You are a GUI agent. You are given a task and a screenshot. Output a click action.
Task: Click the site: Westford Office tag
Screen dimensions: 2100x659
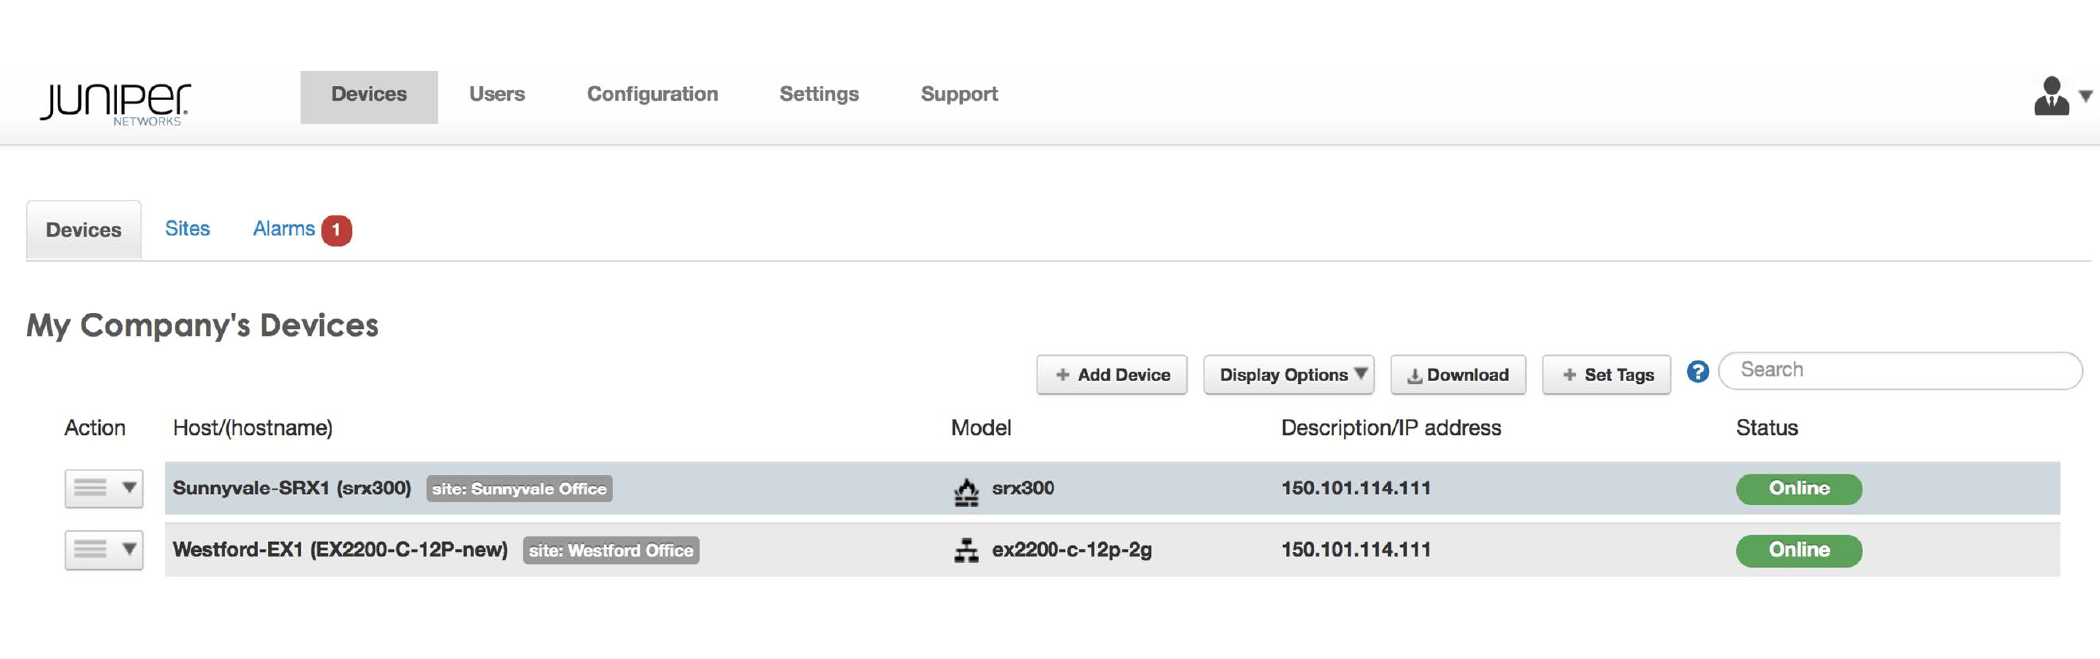(x=611, y=551)
